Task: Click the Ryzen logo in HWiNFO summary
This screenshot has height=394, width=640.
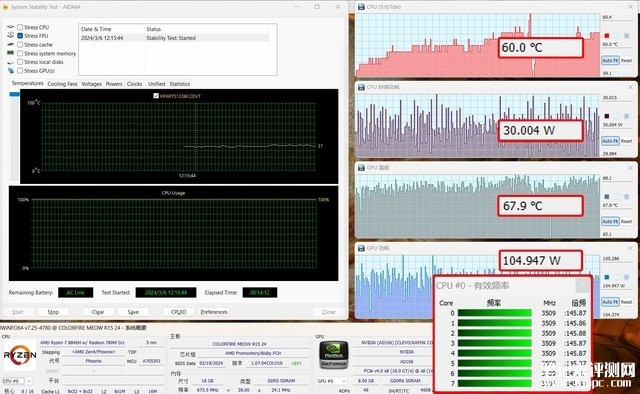Action: pos(20,355)
